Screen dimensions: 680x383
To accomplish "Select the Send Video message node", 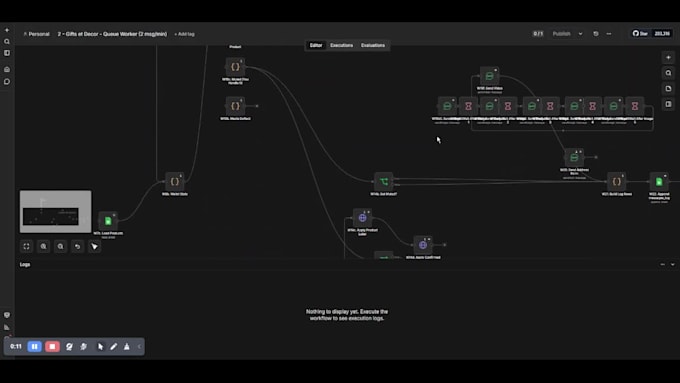I will click(489, 76).
